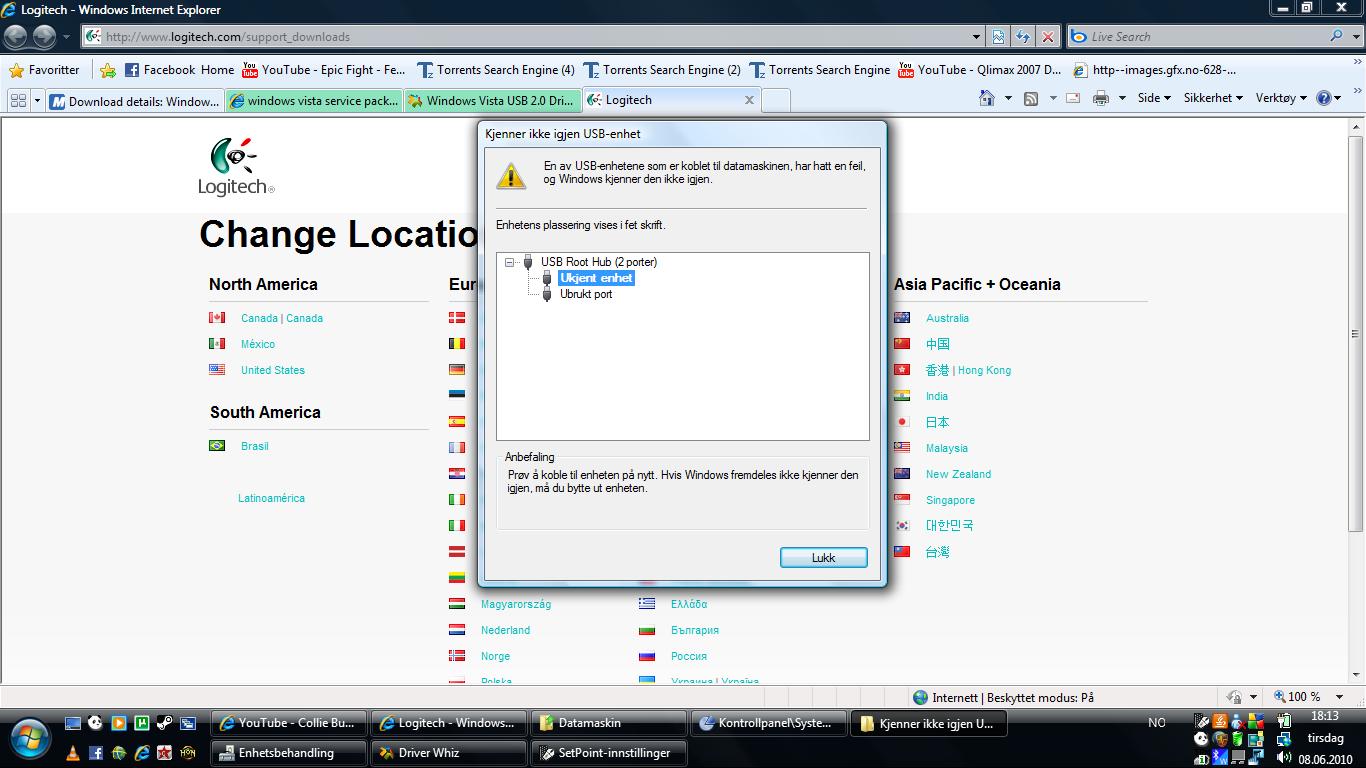1366x768 pixels.
Task: Open Torrents Search Engine (4) favorite
Action: (495, 70)
